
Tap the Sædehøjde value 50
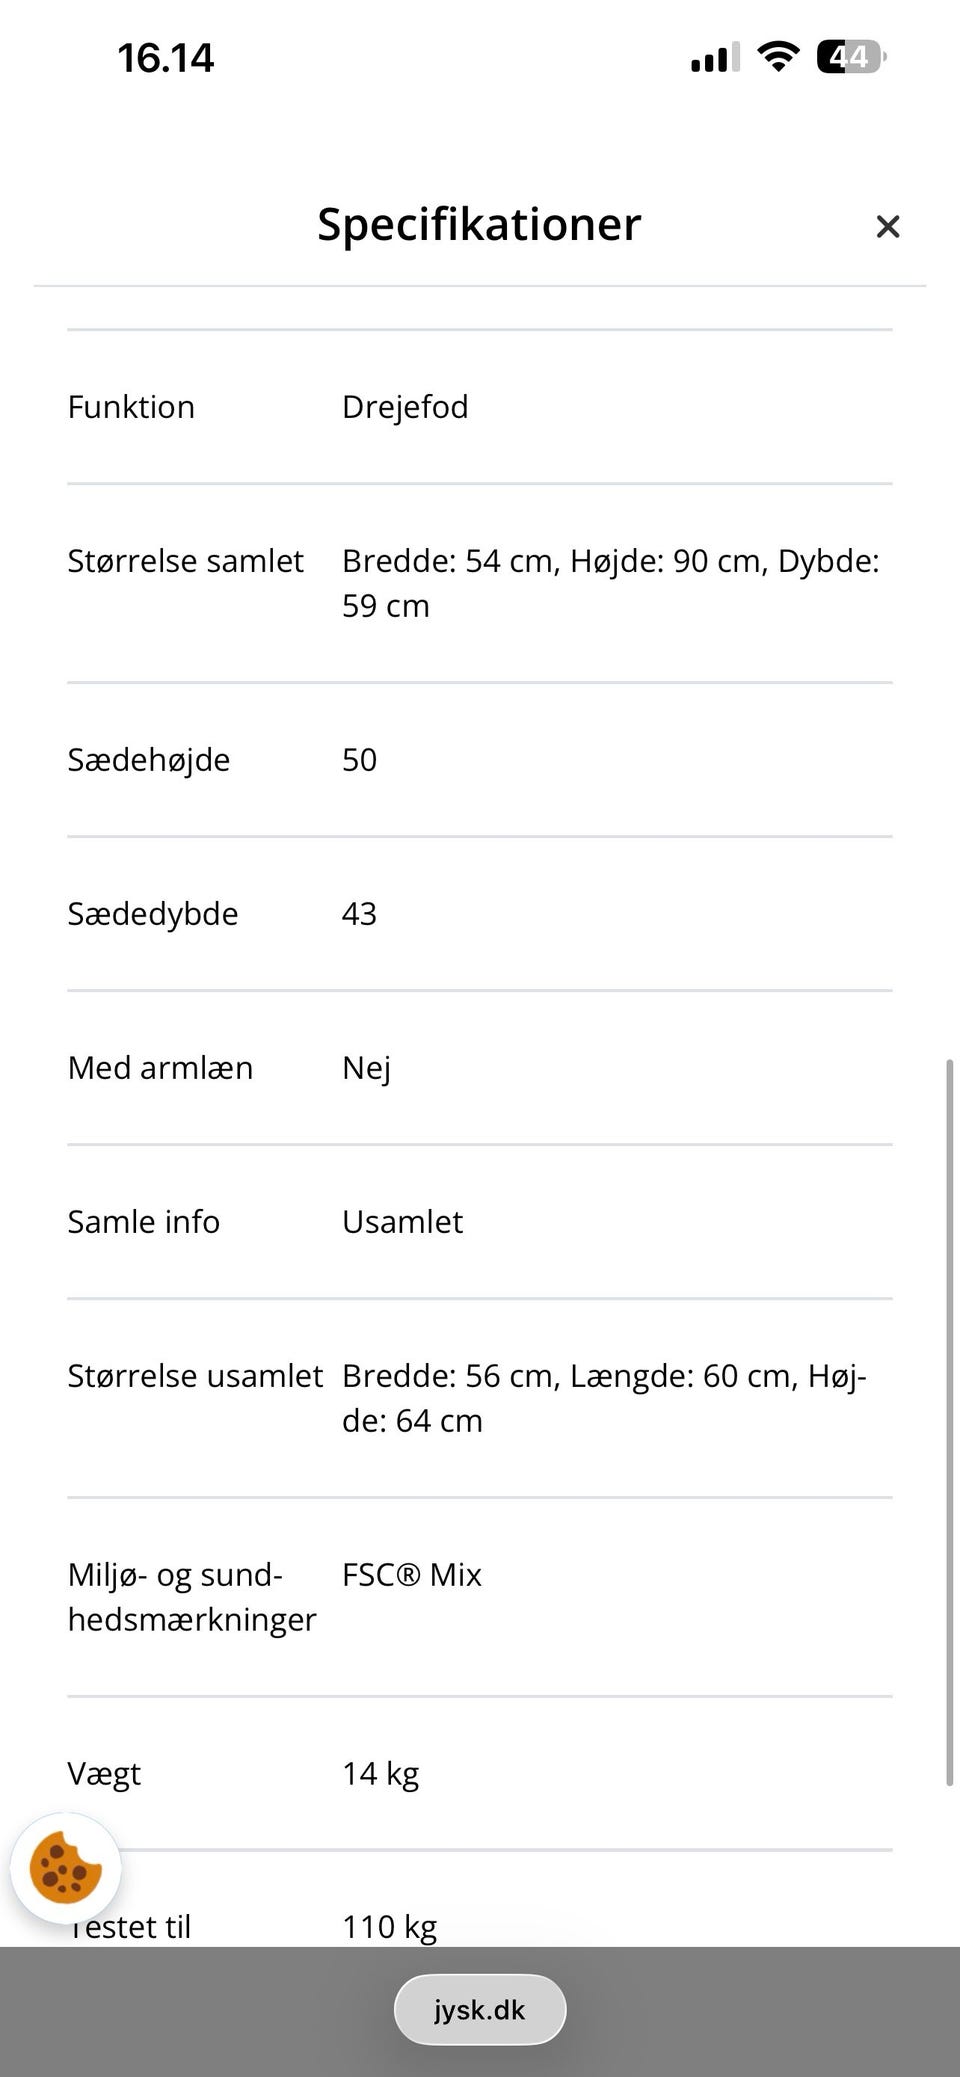pyautogui.click(x=359, y=759)
